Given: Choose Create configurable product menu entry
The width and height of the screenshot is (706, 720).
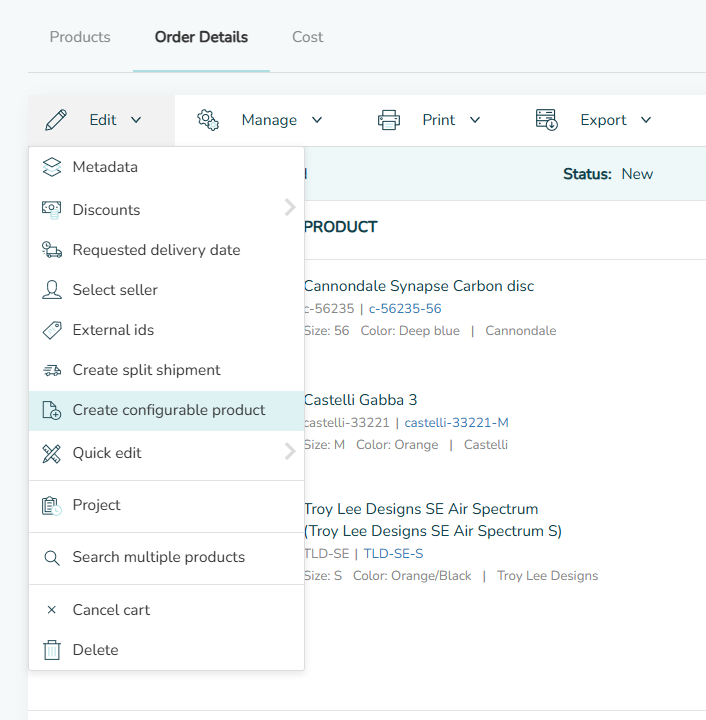Looking at the screenshot, I should tap(169, 410).
